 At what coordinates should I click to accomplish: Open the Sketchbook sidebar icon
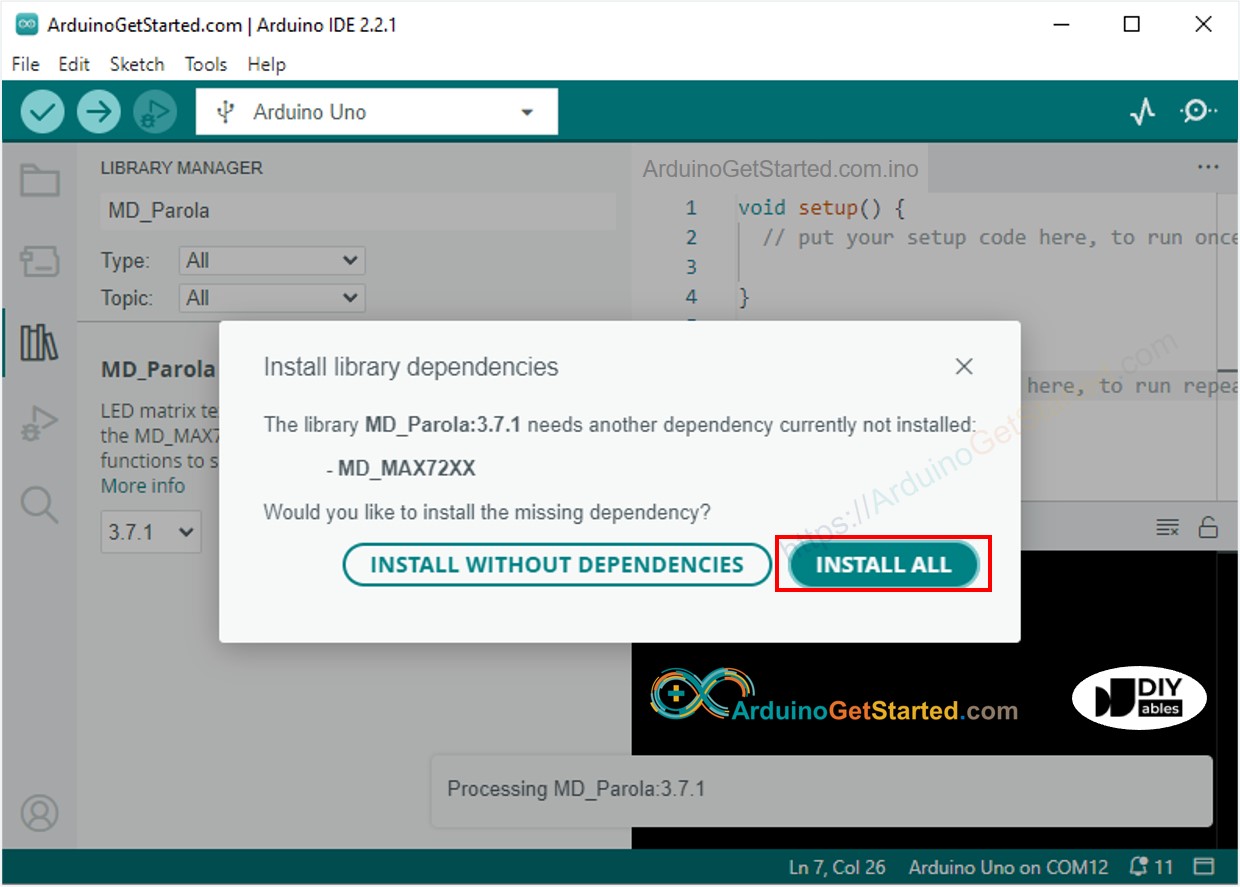(40, 182)
